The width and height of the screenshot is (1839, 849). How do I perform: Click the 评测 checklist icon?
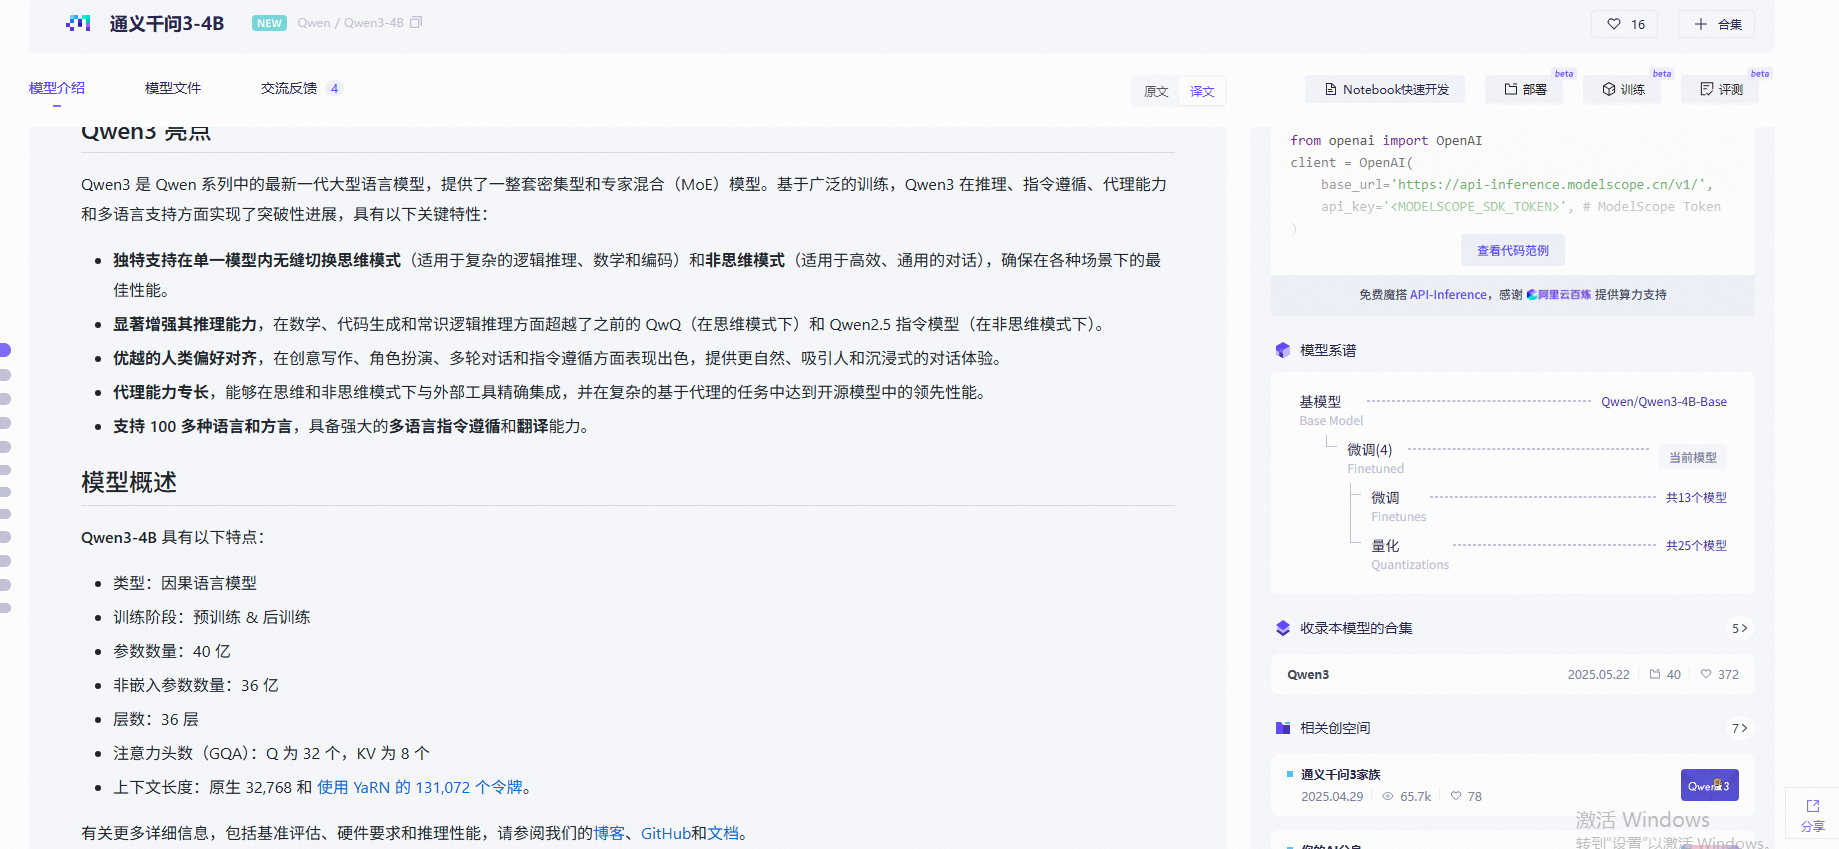tap(1707, 89)
